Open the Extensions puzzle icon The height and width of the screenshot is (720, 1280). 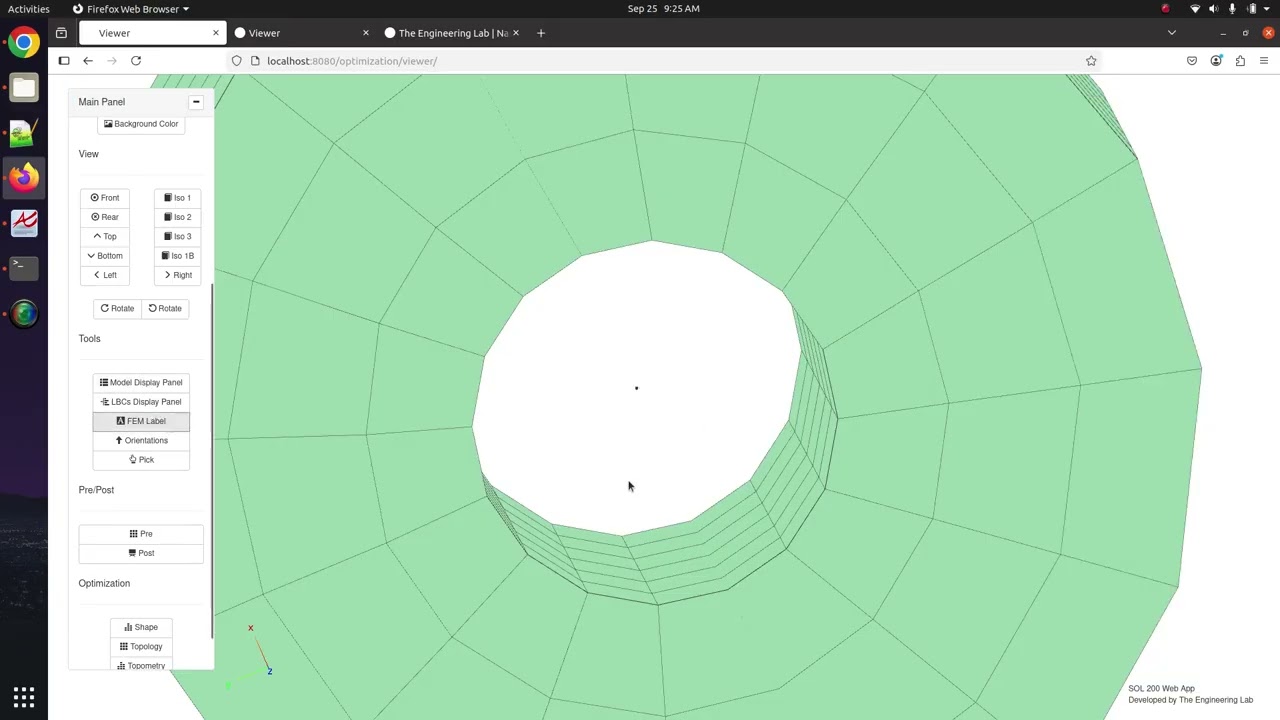(1240, 61)
